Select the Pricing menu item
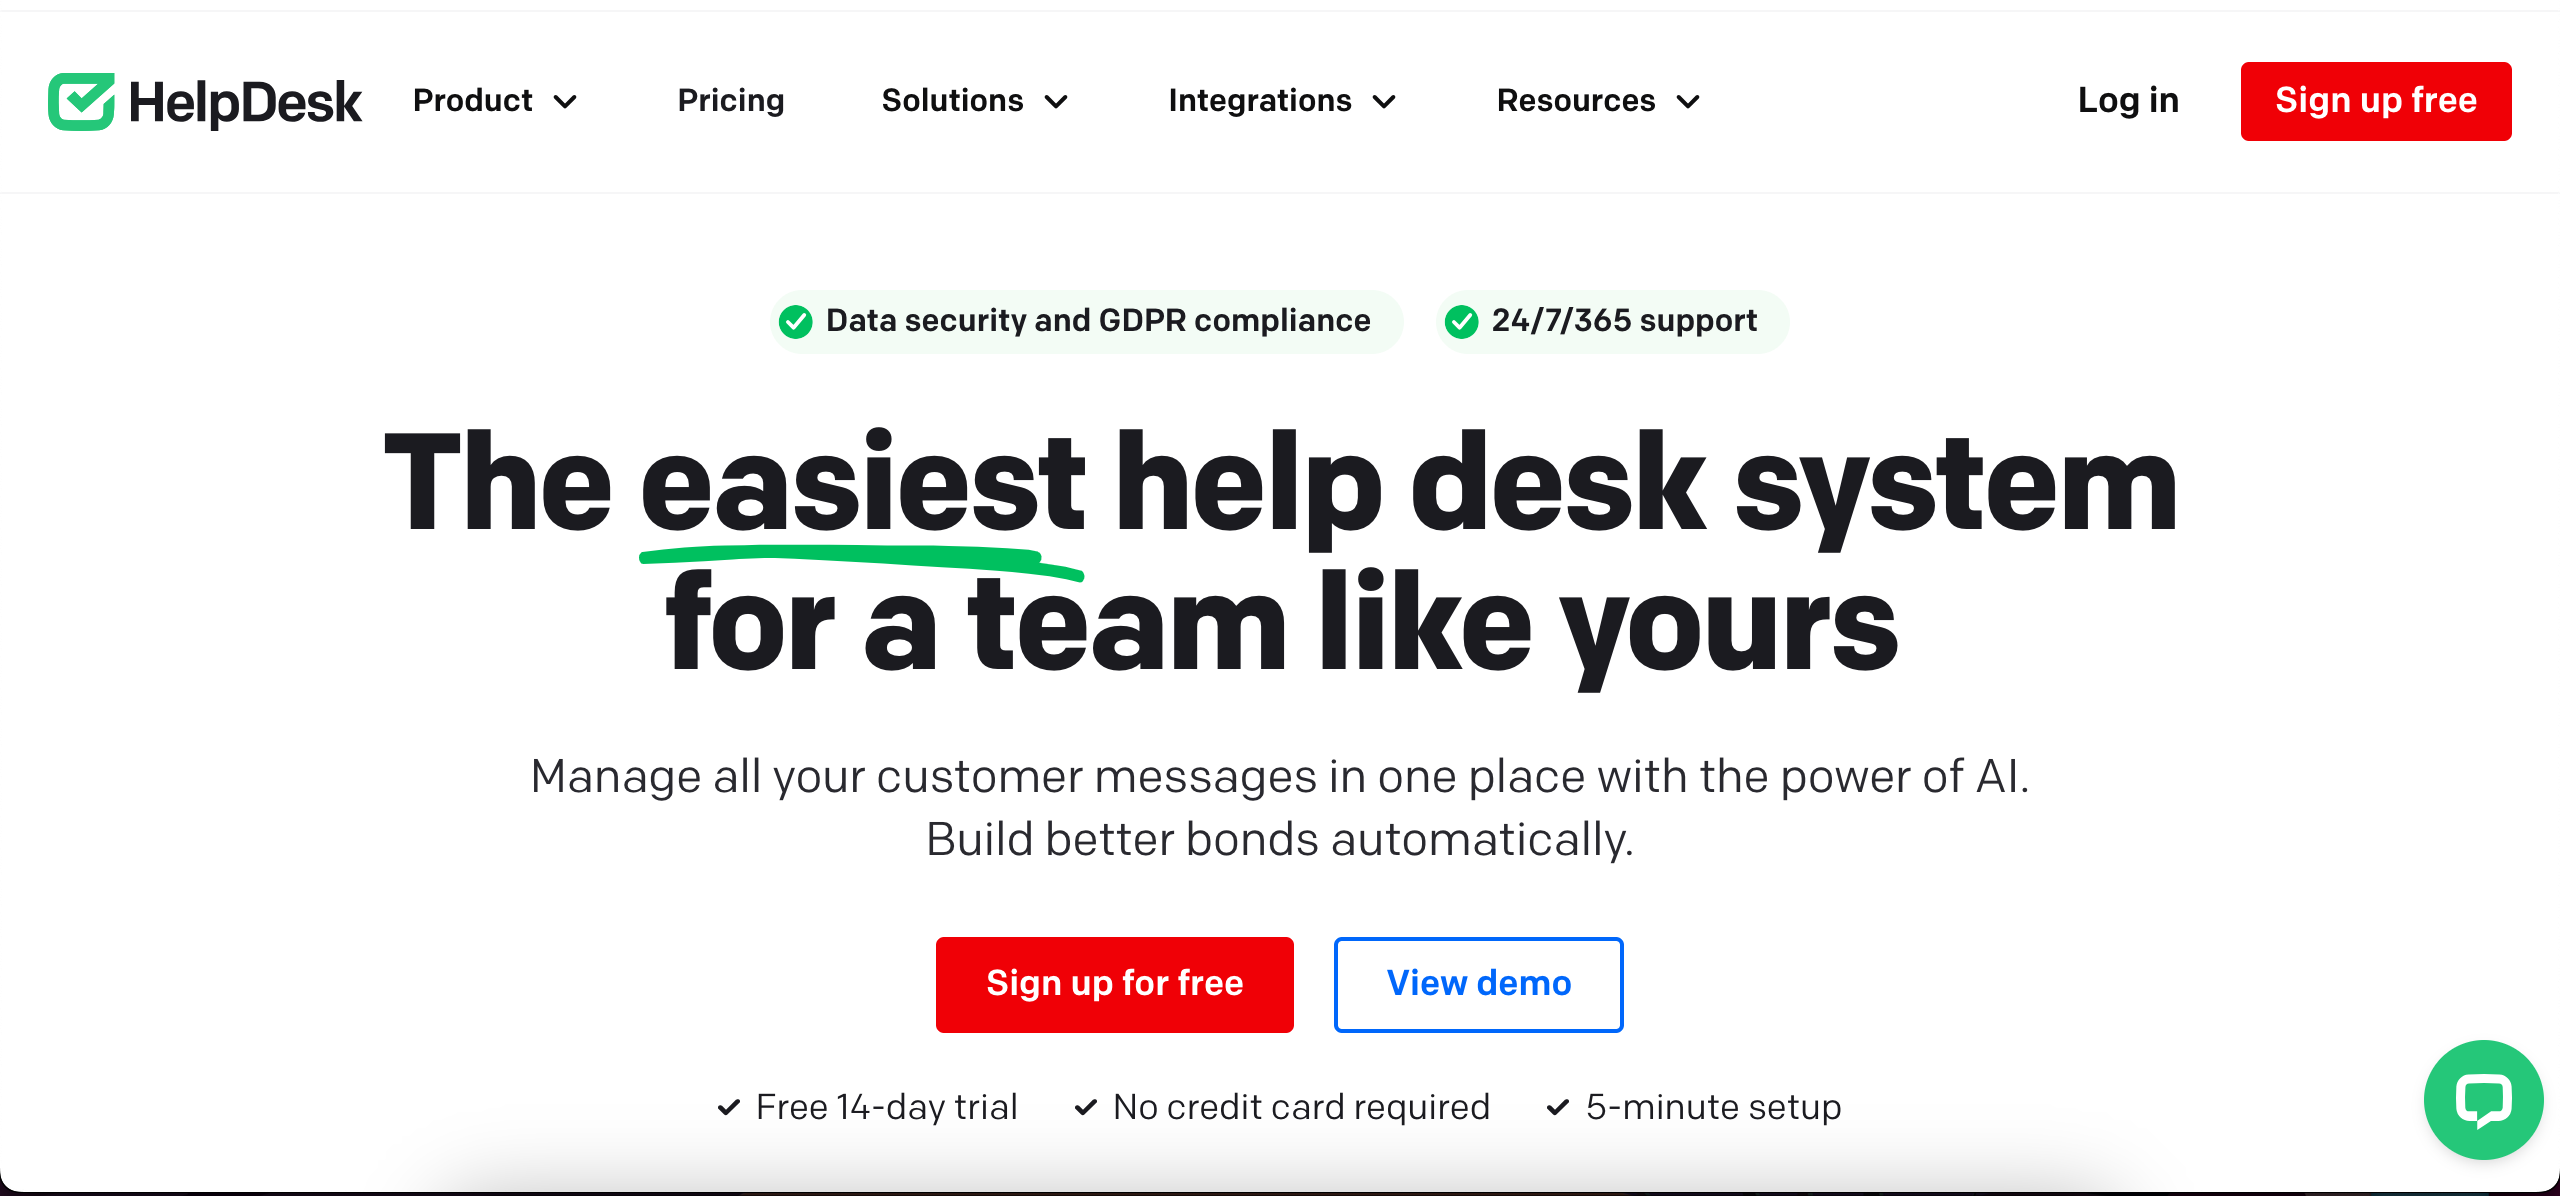This screenshot has height=1196, width=2560. pos(730,100)
